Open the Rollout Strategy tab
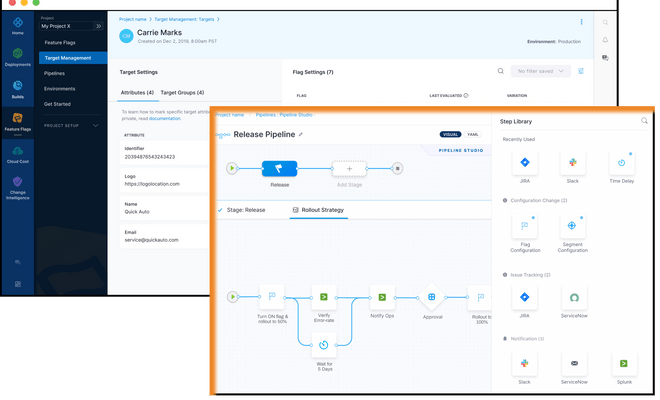This screenshot has height=400, width=660. [316, 211]
